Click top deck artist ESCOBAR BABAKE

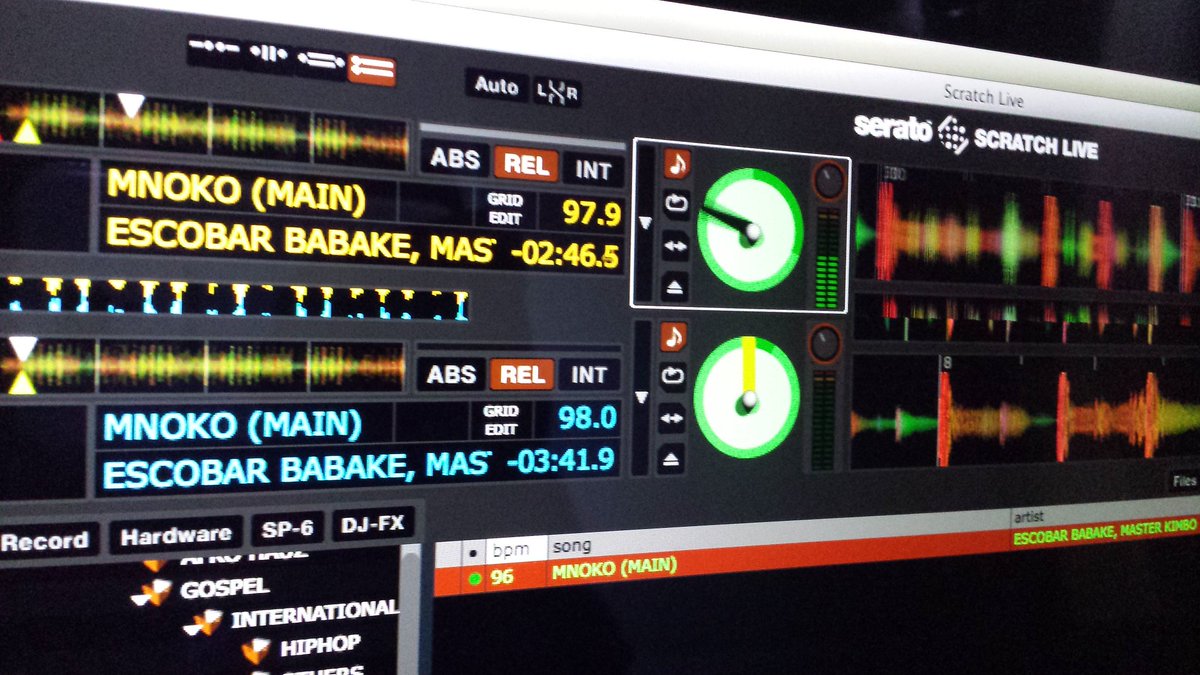(x=300, y=243)
